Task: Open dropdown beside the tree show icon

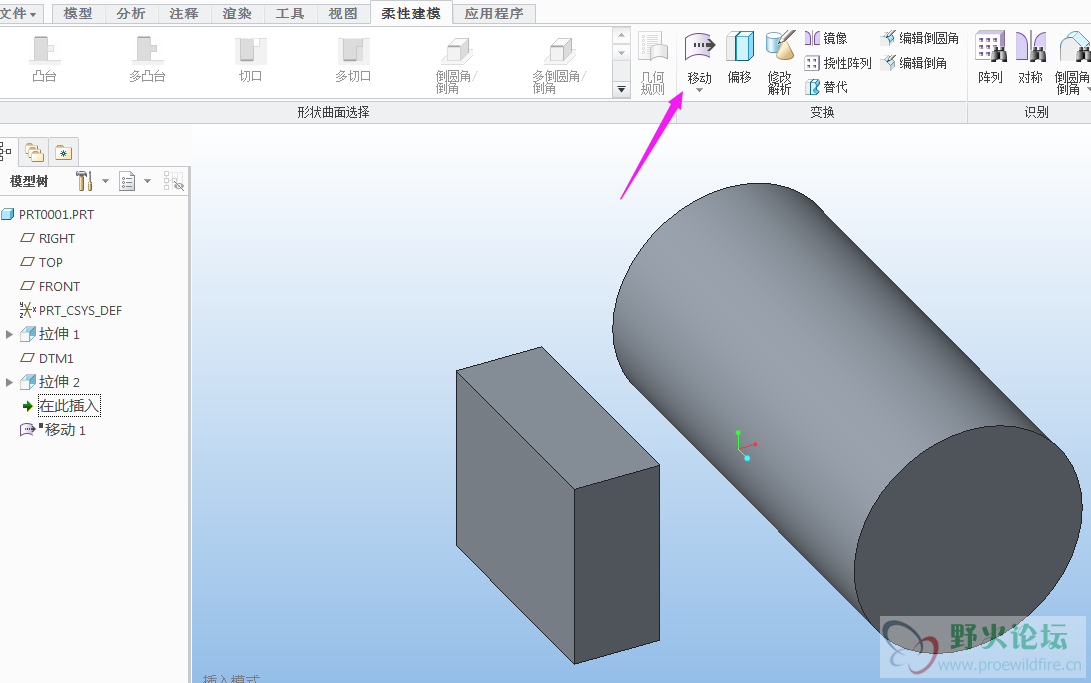Action: (x=148, y=181)
